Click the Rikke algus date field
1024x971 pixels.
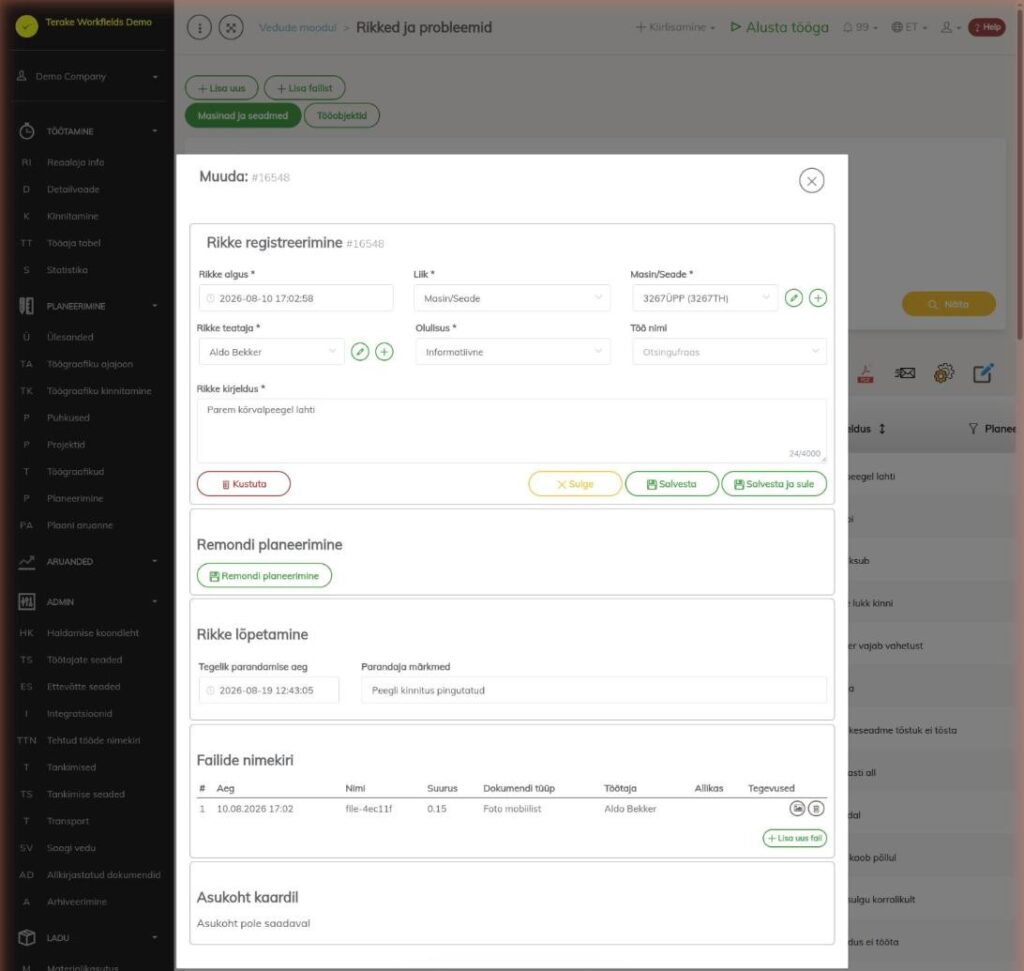point(296,298)
